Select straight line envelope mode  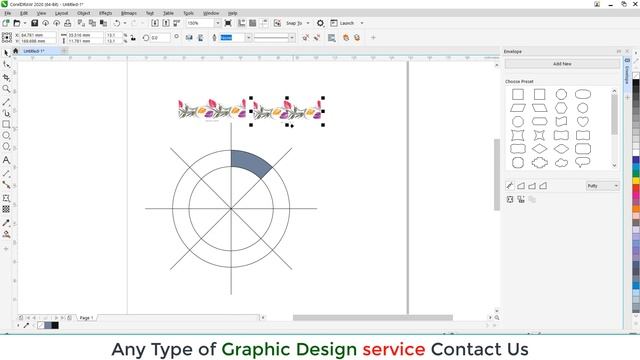[521, 186]
